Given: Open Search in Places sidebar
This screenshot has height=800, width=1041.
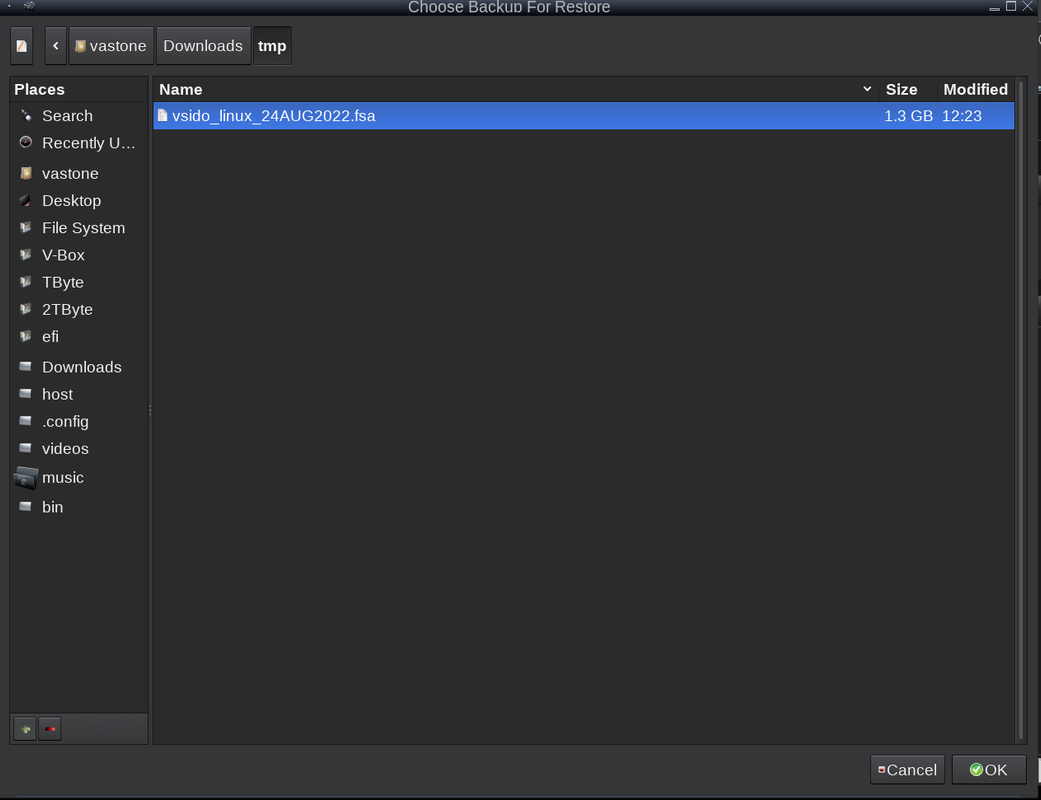Looking at the screenshot, I should coord(79,116).
